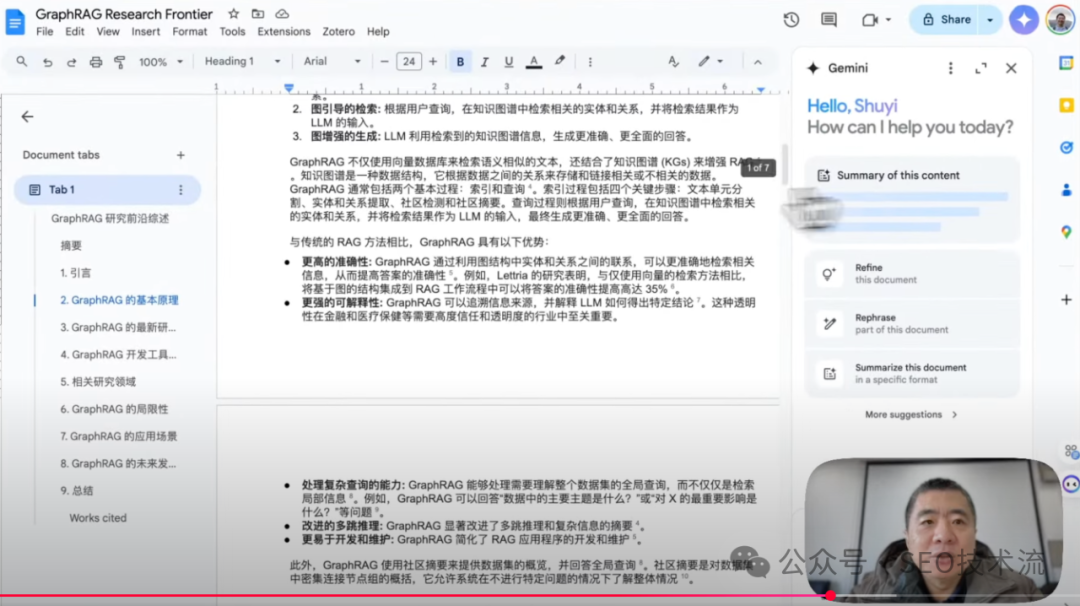Open the Zotero menu
This screenshot has width=1080, height=606.
[339, 31]
